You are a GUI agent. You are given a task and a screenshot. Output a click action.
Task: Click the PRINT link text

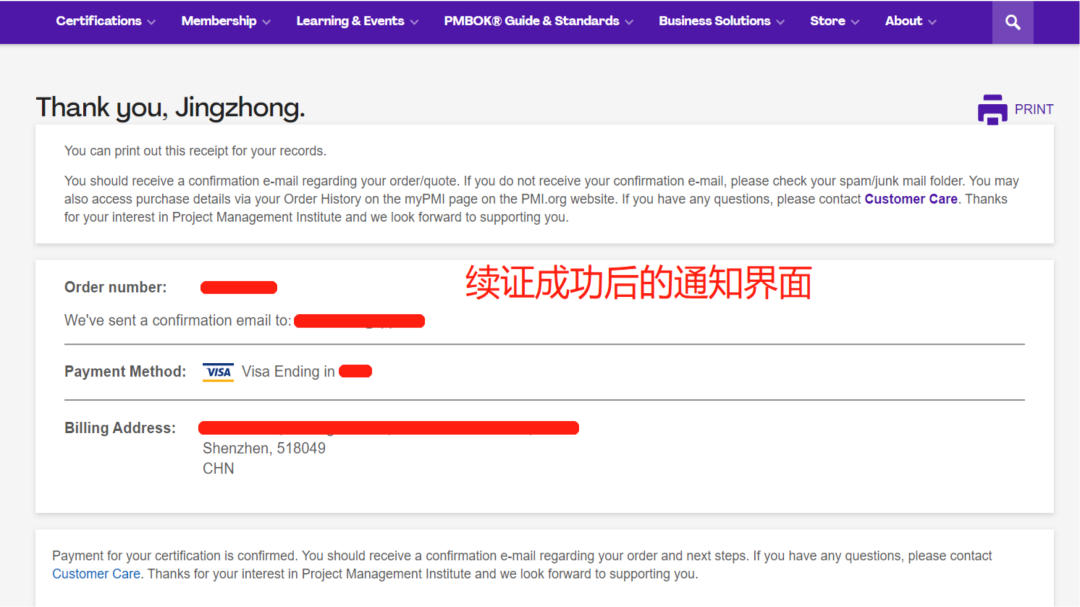[1034, 109]
